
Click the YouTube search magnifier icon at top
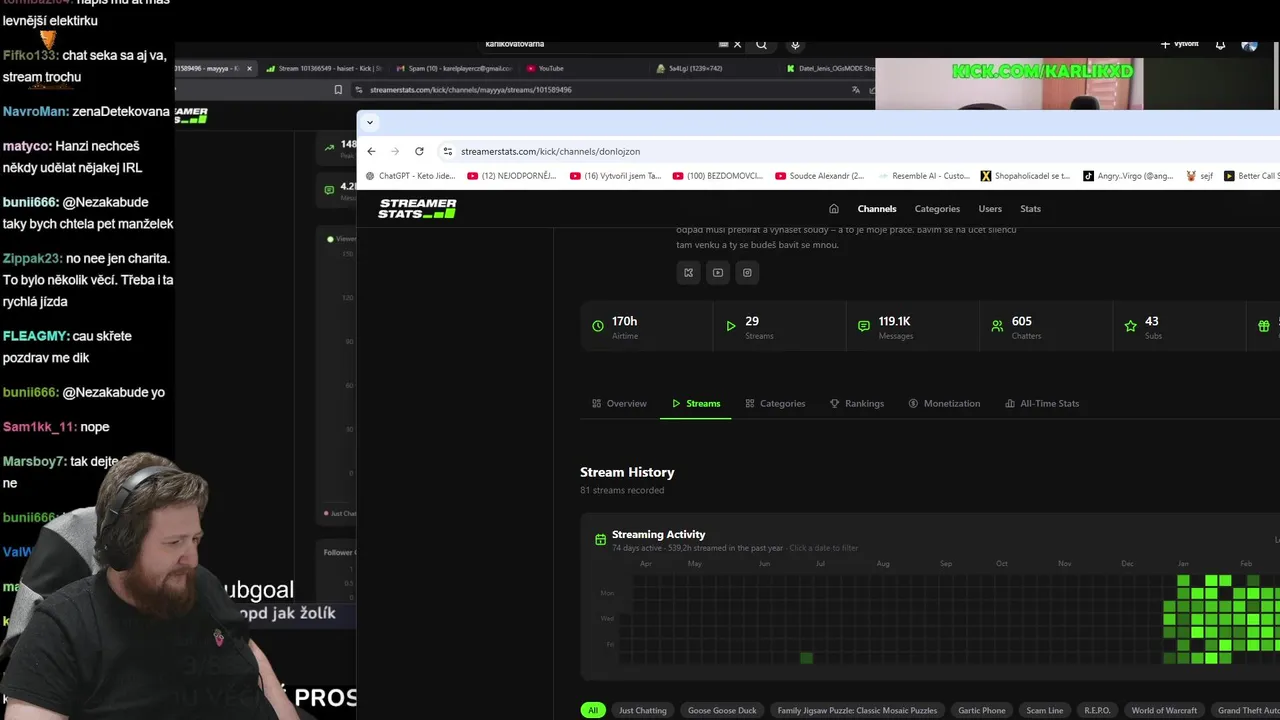point(761,44)
